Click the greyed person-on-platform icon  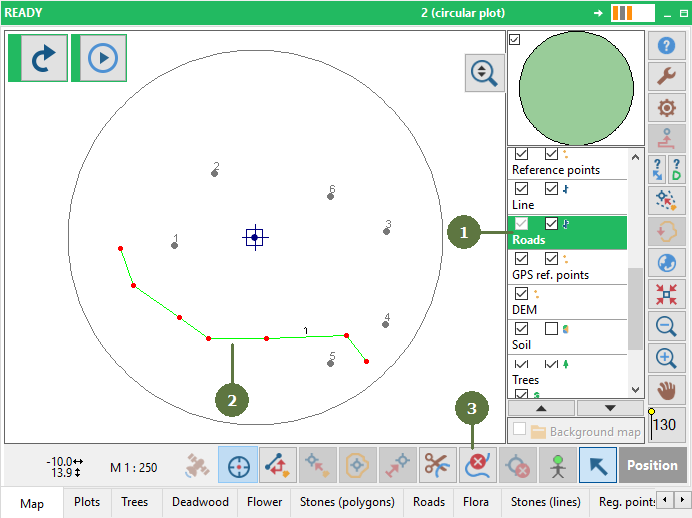pos(666,138)
